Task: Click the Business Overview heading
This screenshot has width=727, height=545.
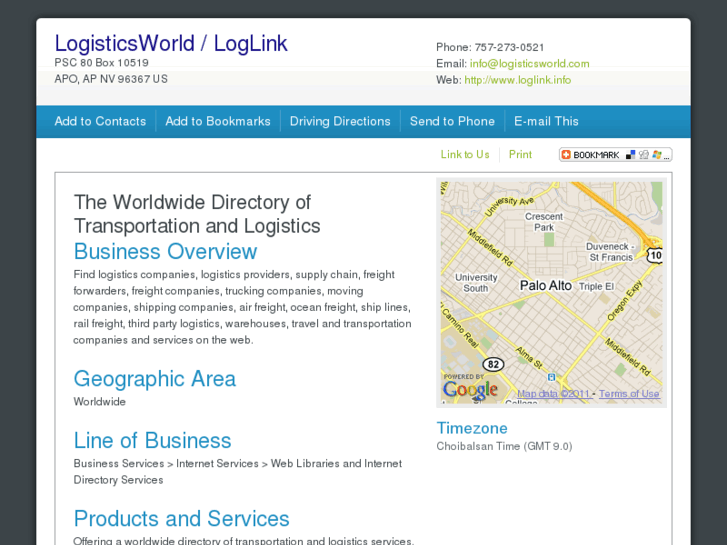Action: pos(165,252)
